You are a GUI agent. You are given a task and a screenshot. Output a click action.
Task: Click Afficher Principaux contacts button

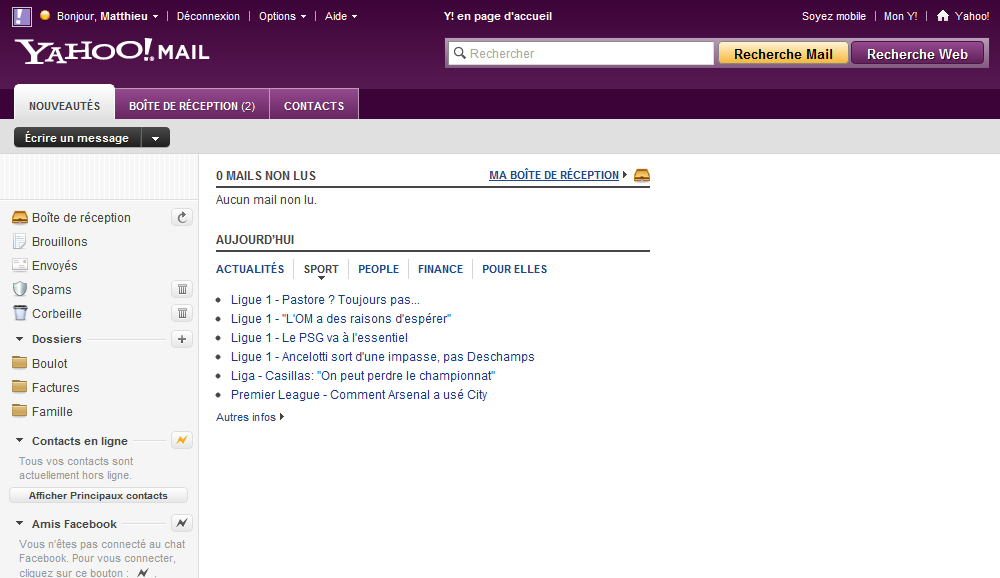coord(98,496)
